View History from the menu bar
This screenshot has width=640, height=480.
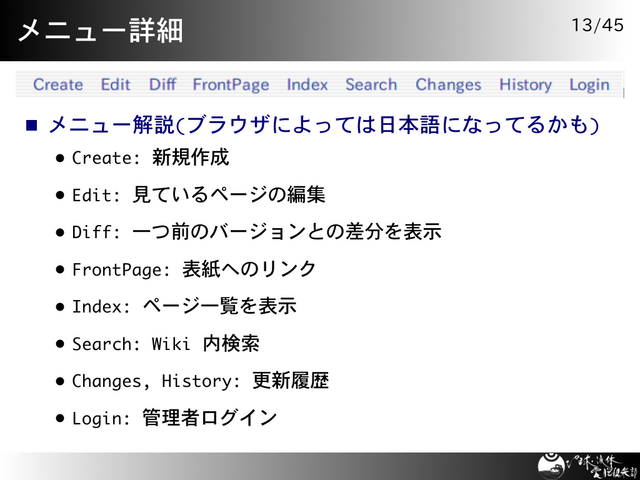[x=525, y=85]
